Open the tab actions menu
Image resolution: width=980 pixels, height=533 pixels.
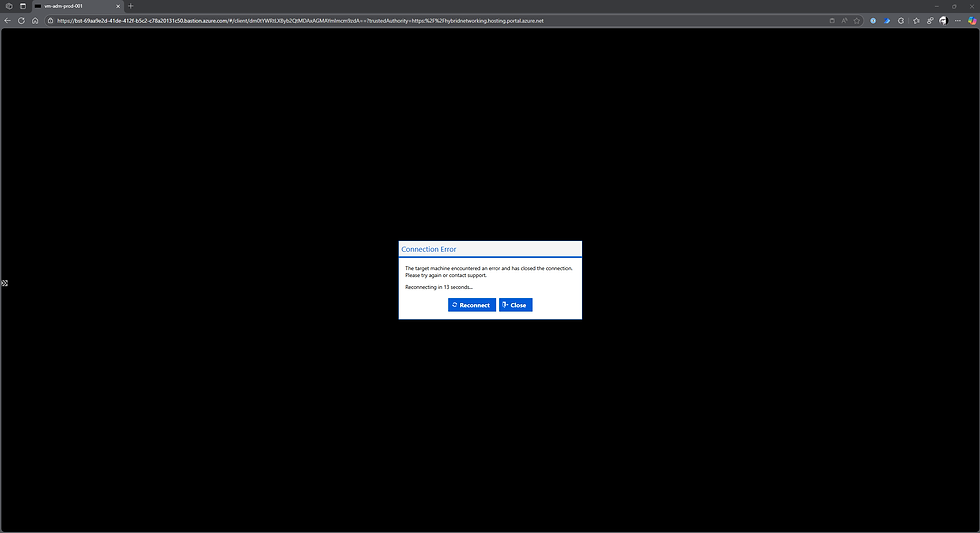(23, 6)
